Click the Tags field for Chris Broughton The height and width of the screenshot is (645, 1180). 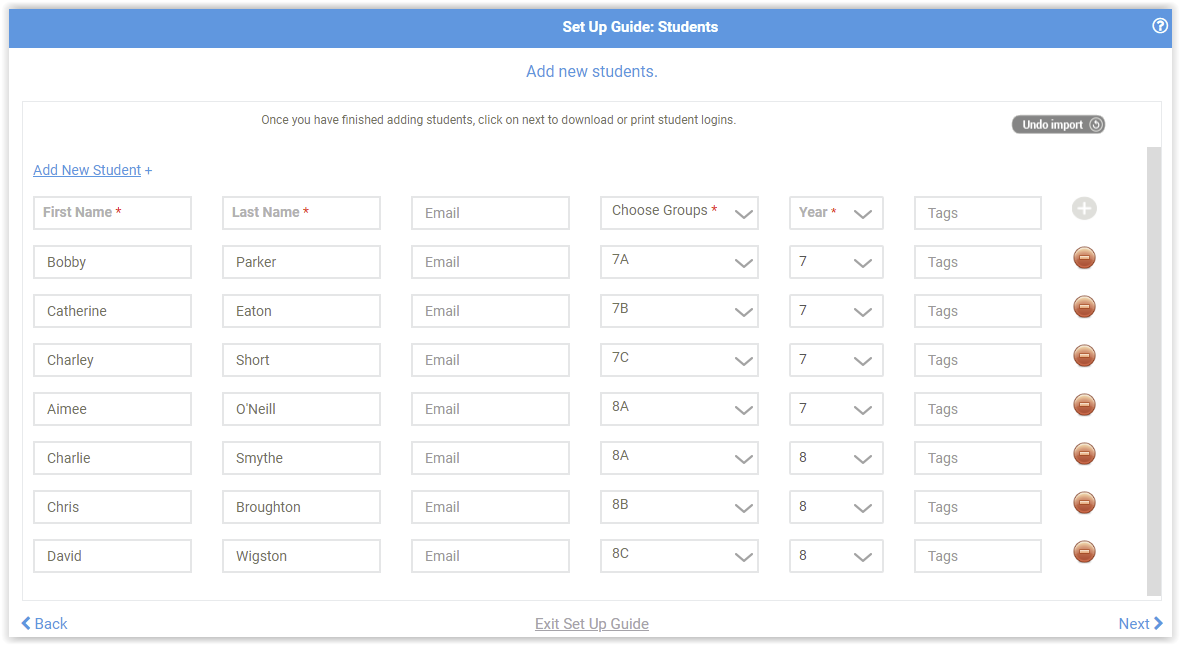(978, 507)
